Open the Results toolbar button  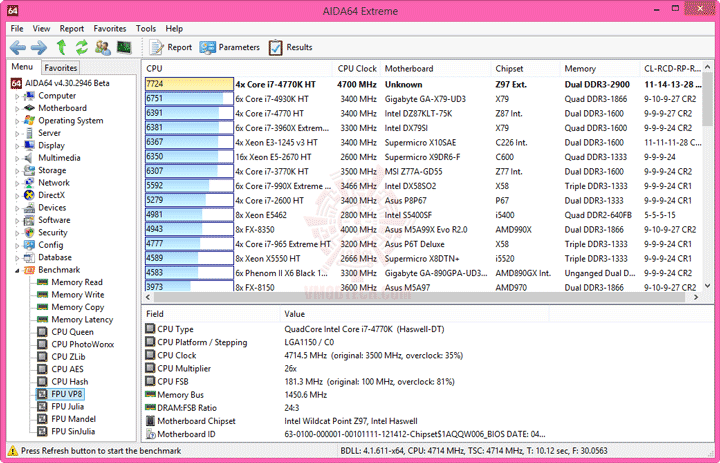pyautogui.click(x=290, y=47)
